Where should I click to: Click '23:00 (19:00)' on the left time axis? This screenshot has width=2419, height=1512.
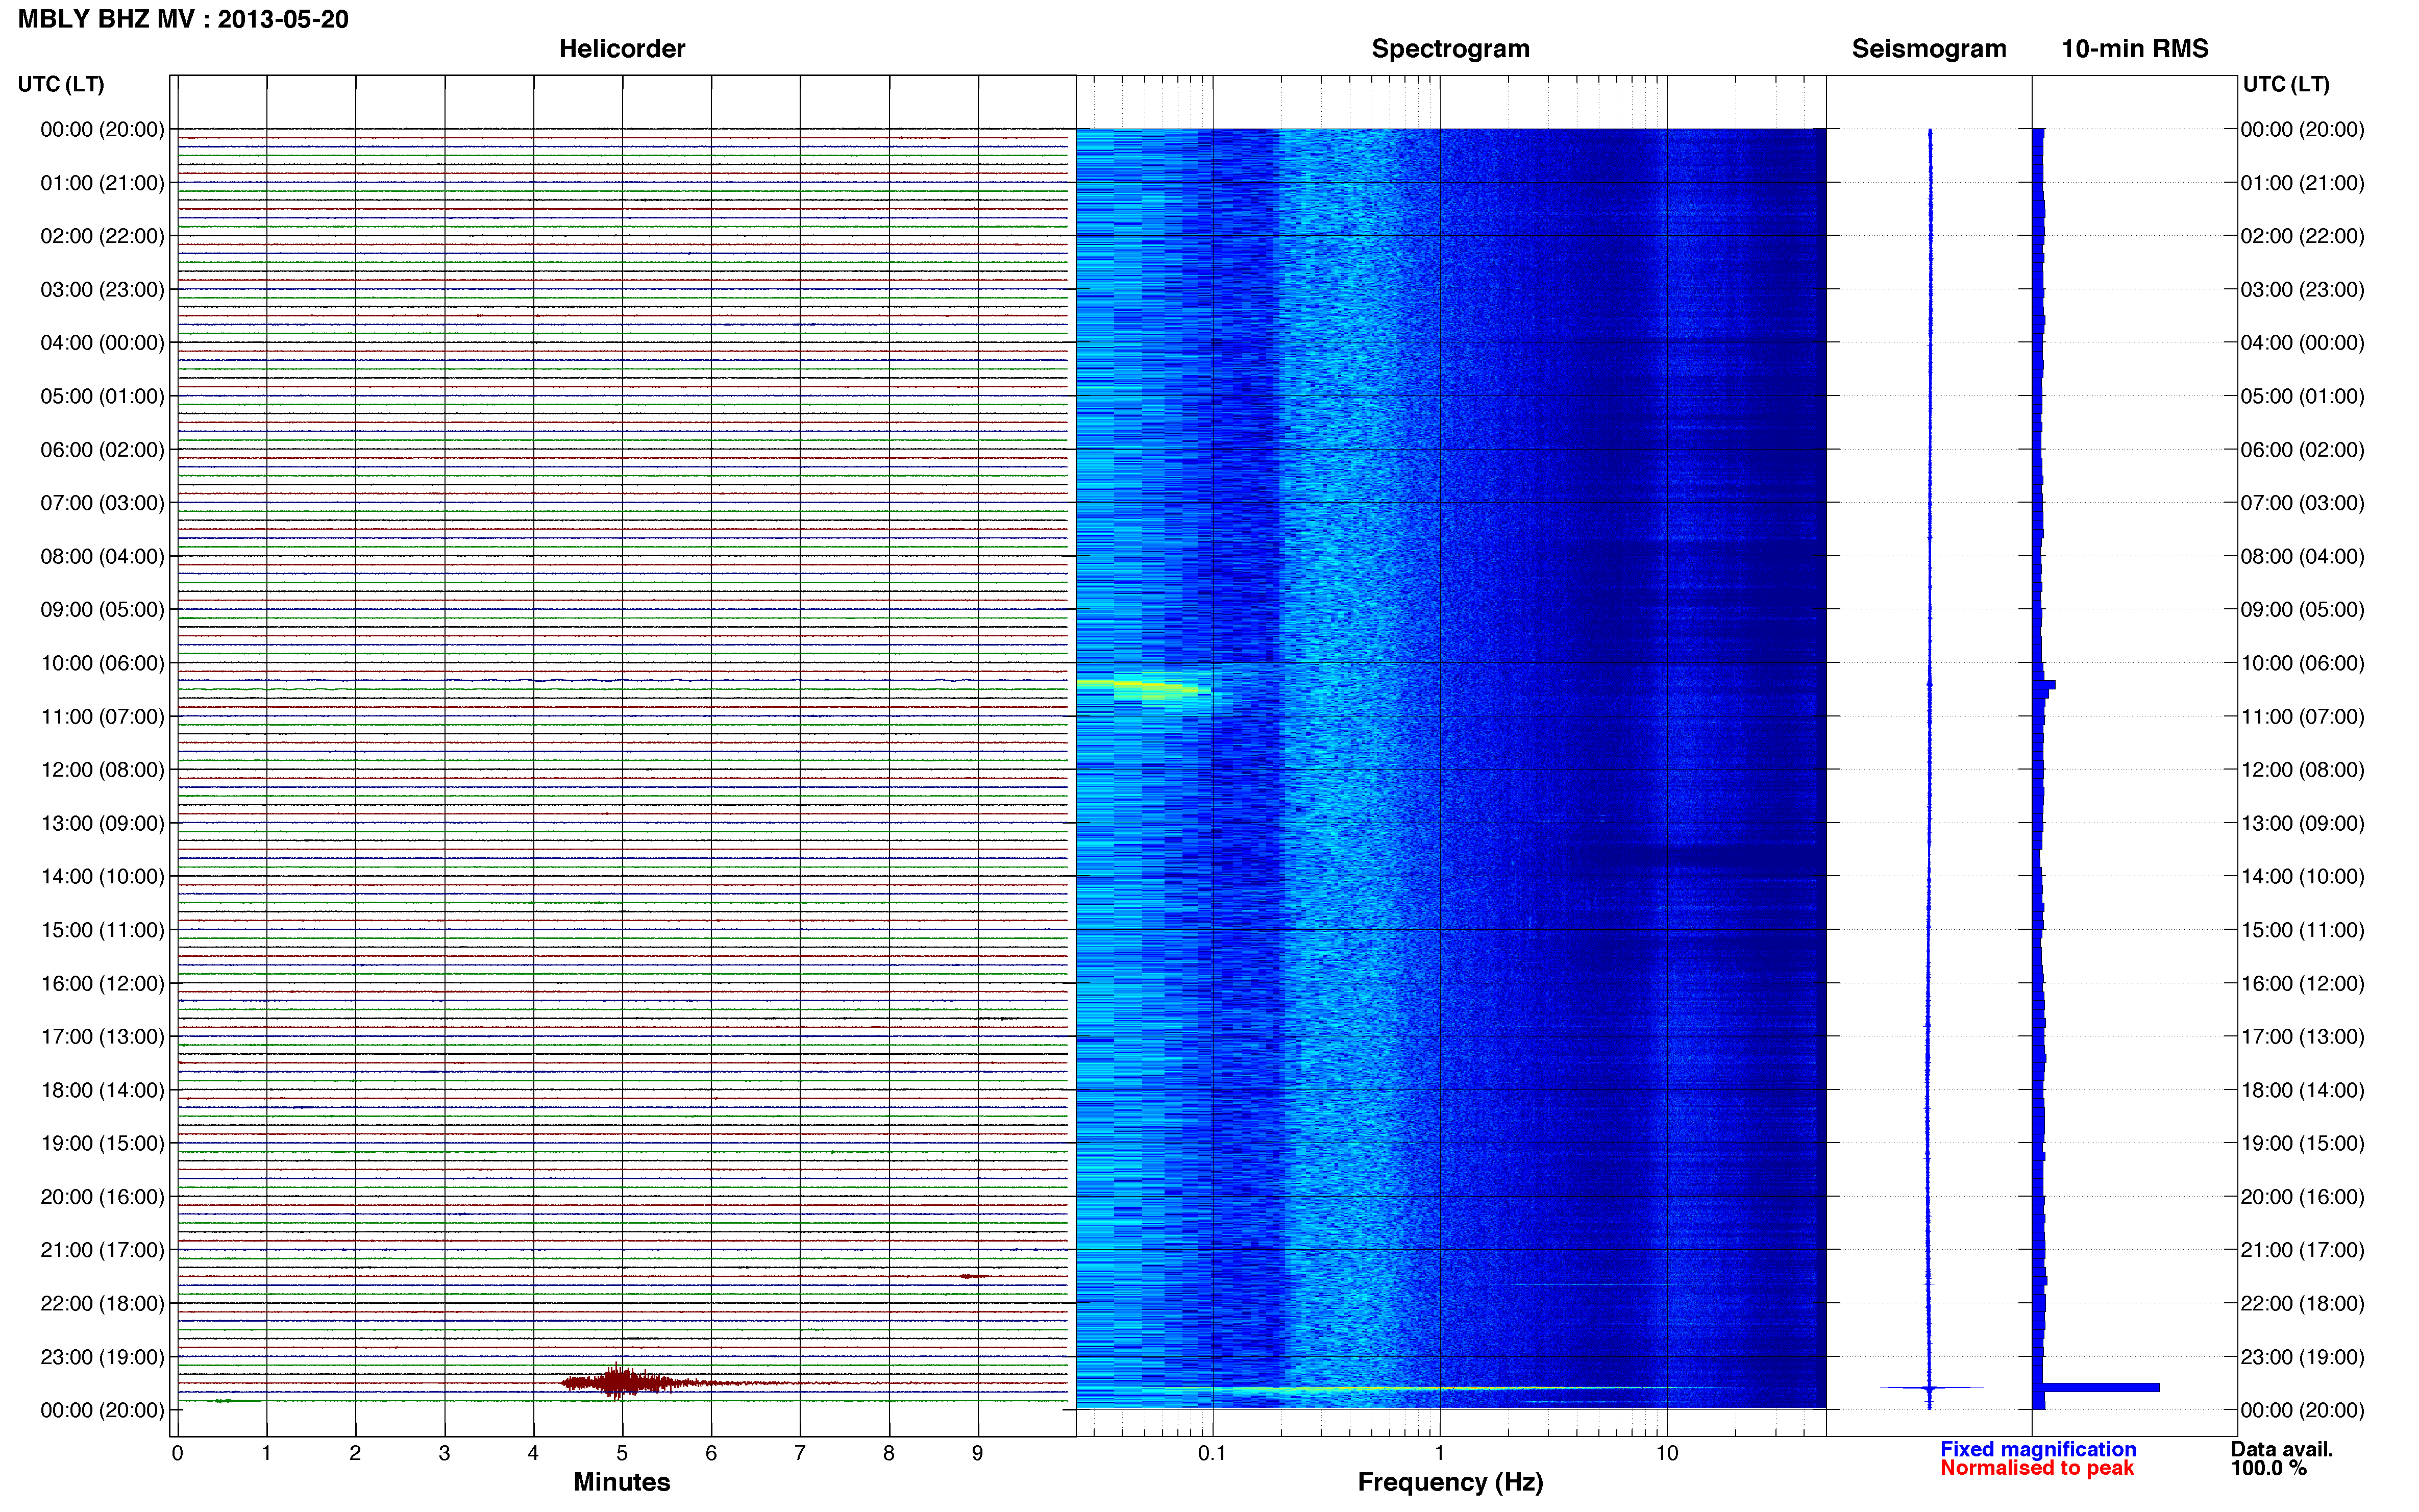(x=102, y=1357)
